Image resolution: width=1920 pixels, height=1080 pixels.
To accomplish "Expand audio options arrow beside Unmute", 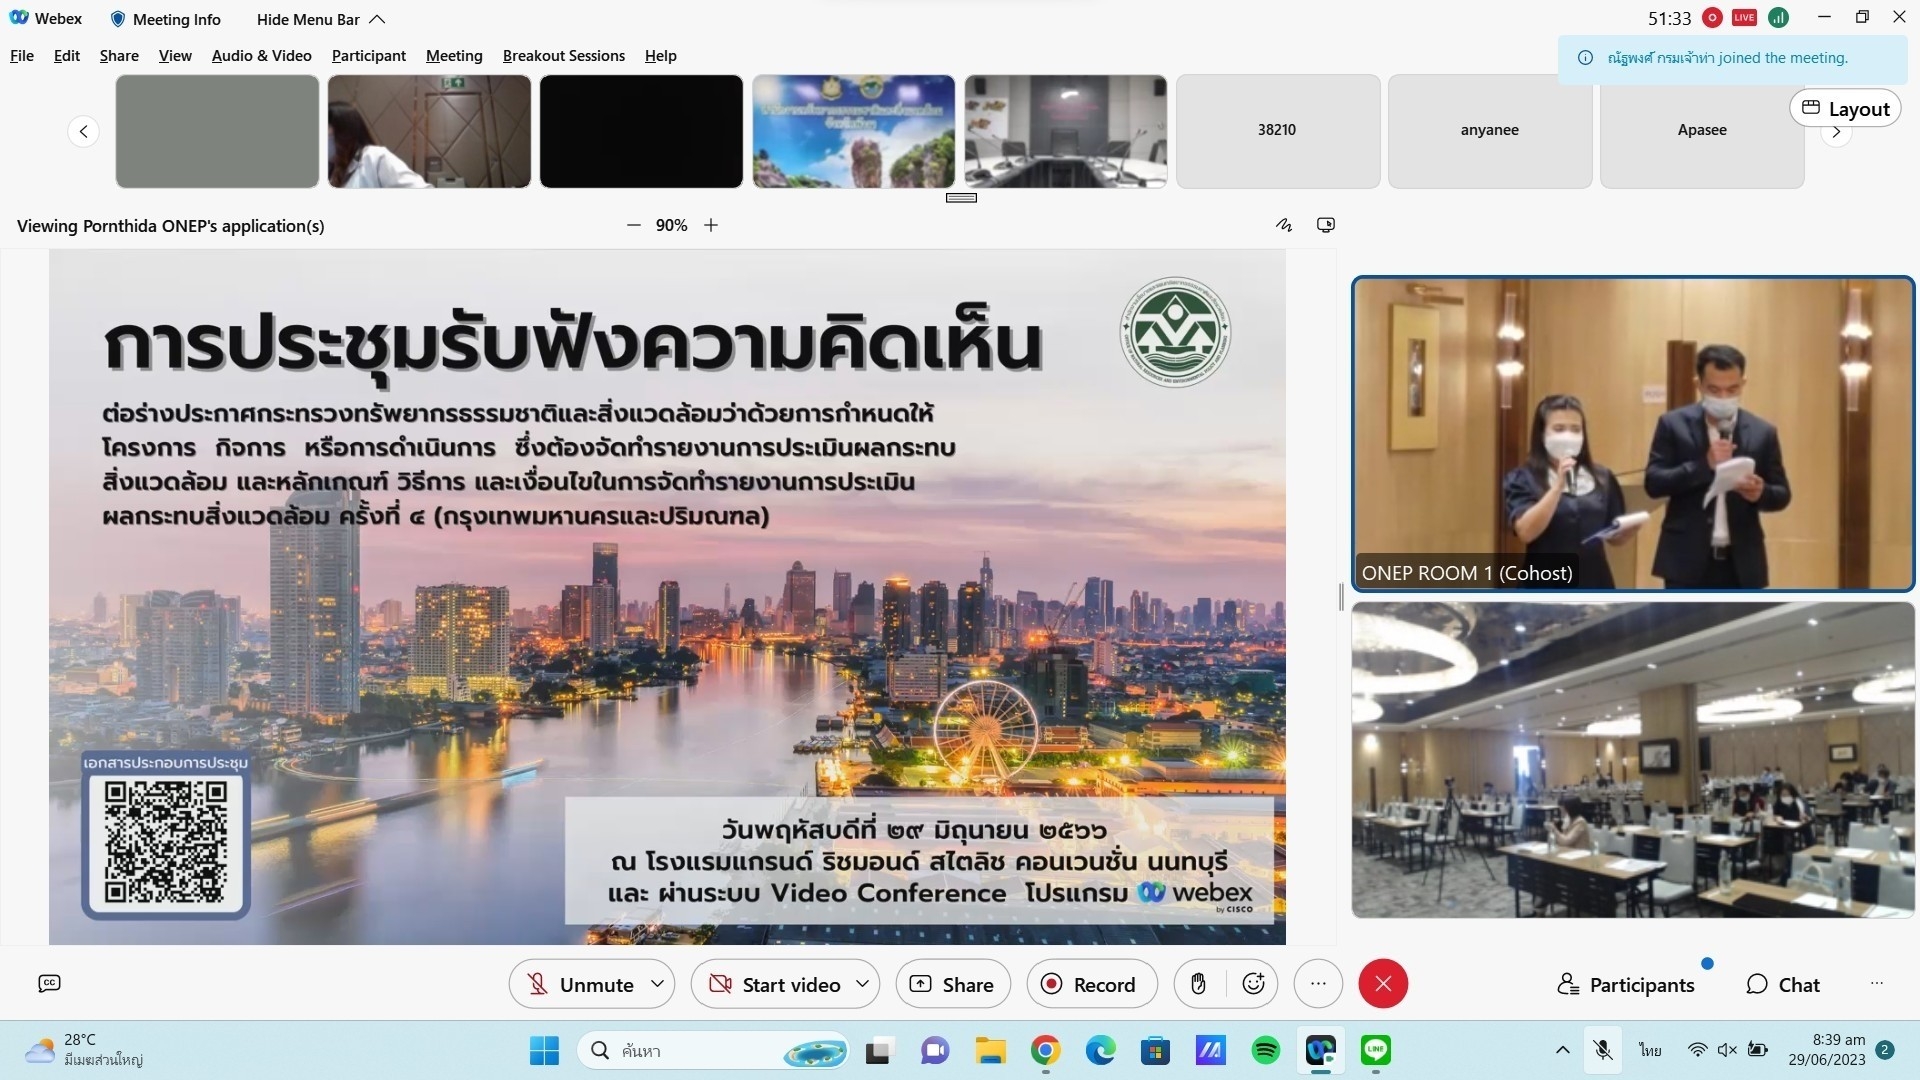I will (657, 984).
